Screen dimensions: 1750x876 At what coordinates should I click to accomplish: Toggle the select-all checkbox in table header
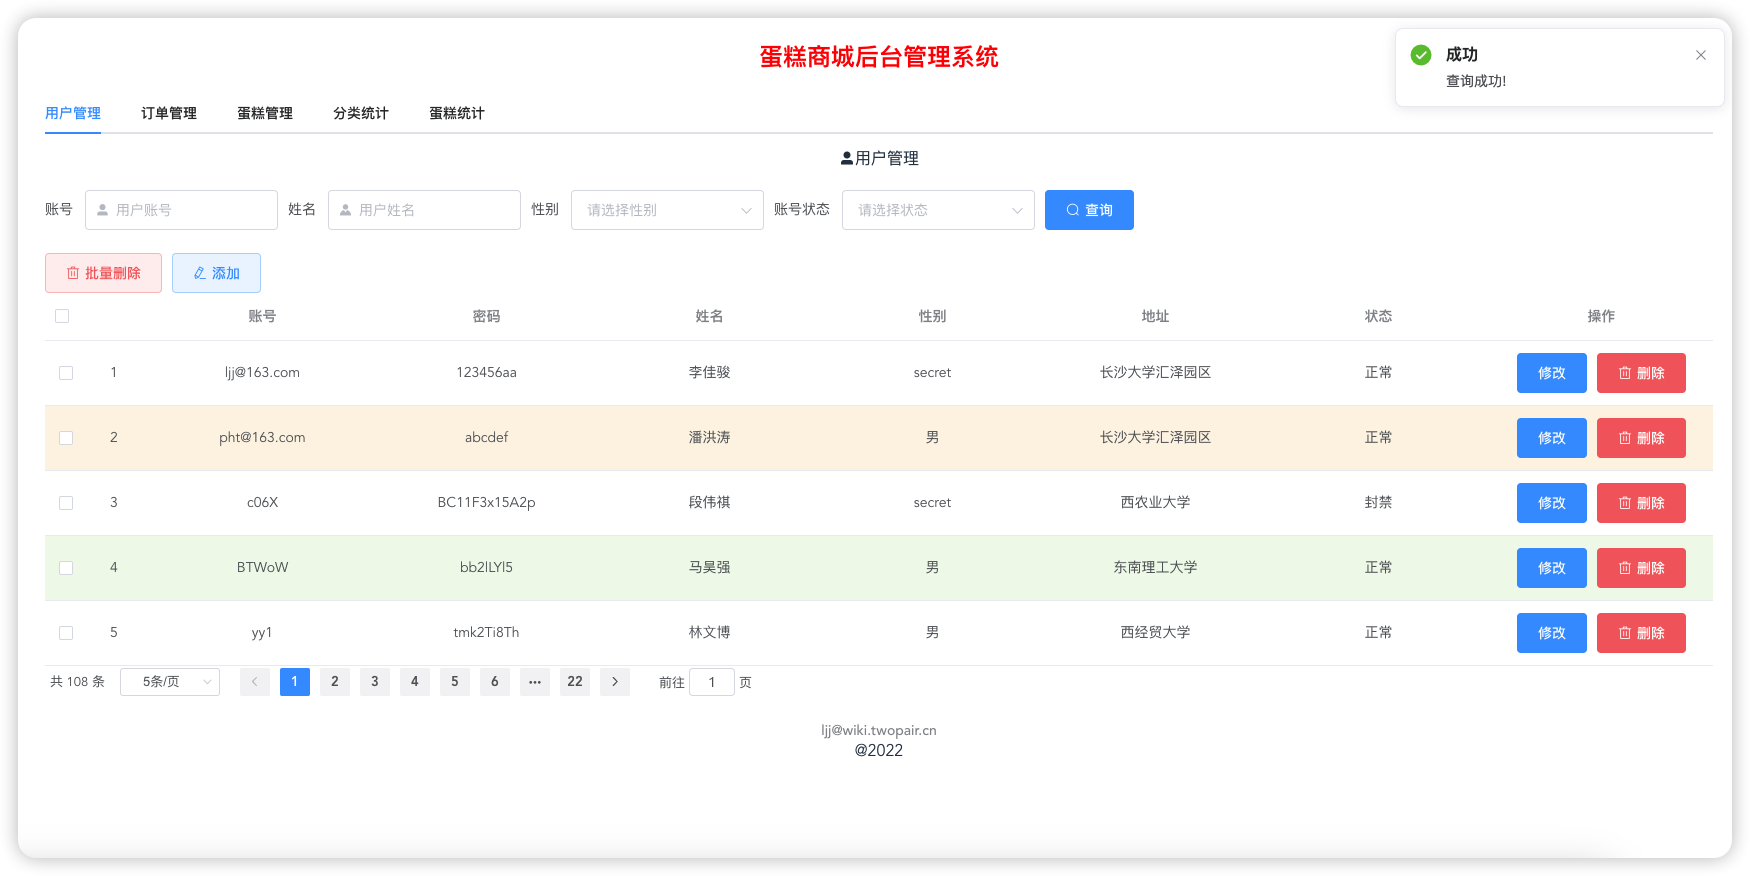[x=62, y=316]
